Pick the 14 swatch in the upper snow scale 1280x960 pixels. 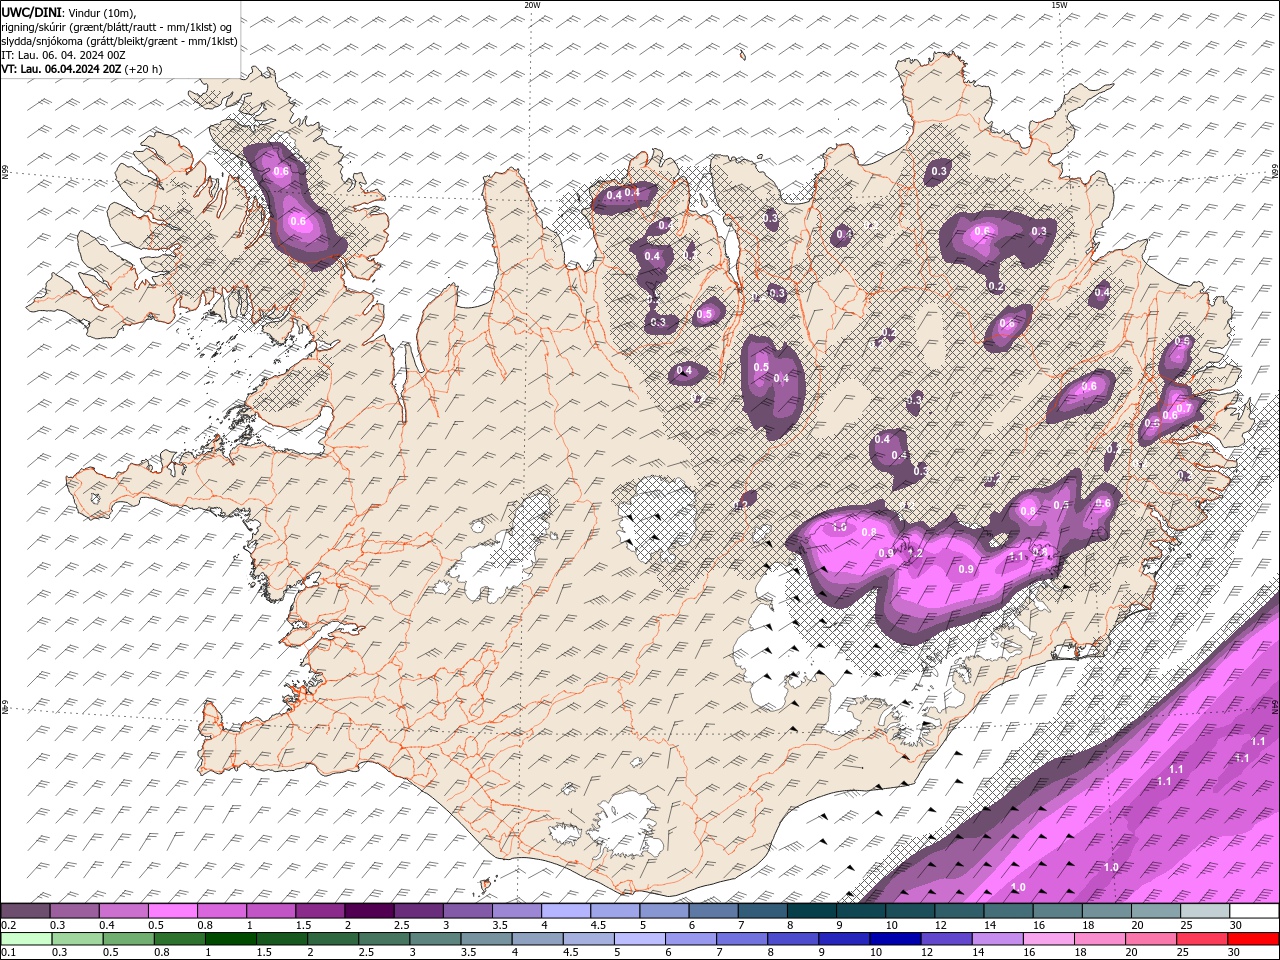point(1008,911)
